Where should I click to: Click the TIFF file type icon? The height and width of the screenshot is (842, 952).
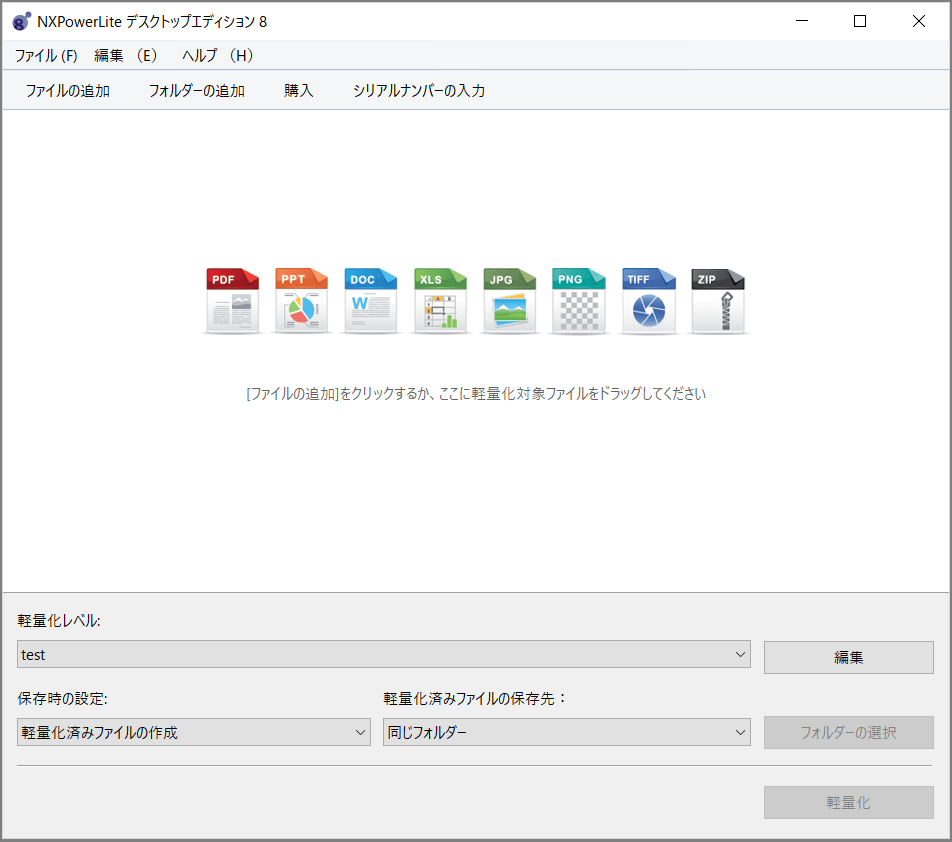[x=648, y=300]
